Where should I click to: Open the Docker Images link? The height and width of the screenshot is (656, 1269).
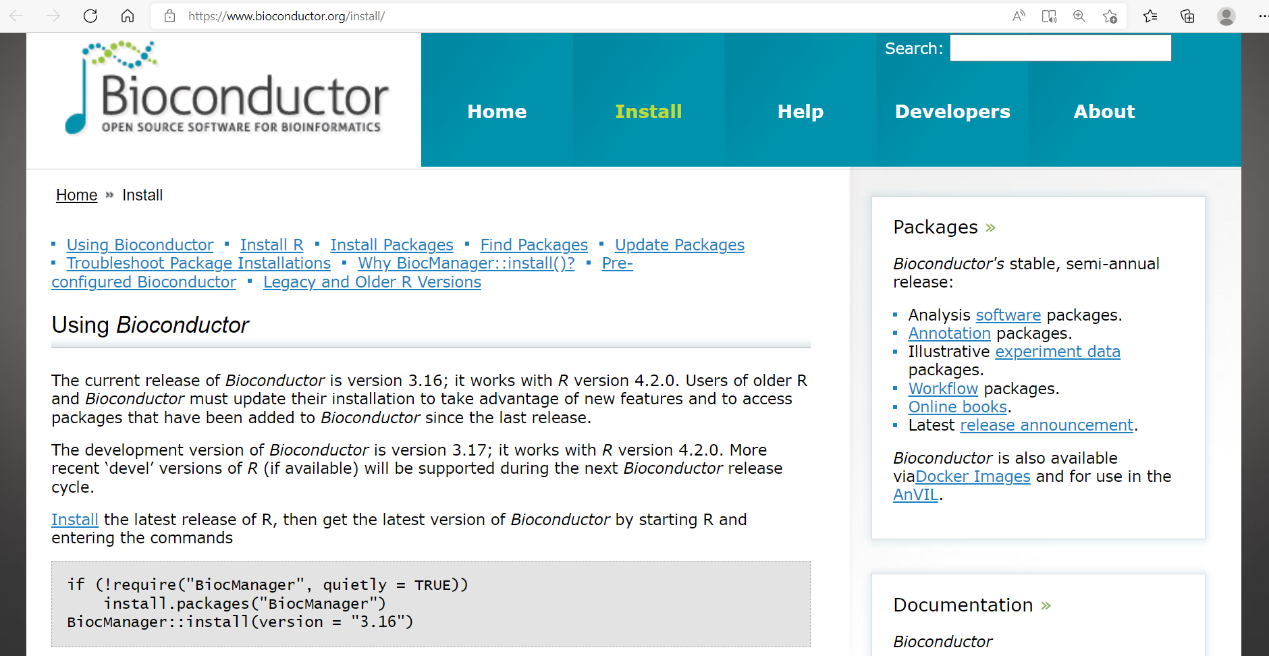pyautogui.click(x=973, y=477)
